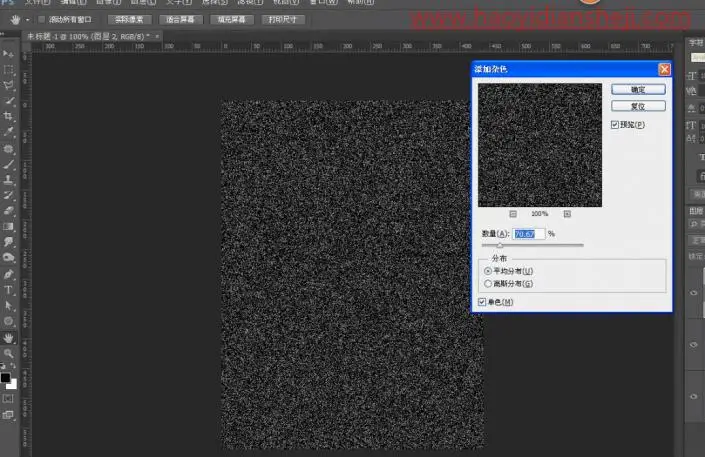Image resolution: width=705 pixels, height=457 pixels.
Task: Select the Crop tool
Action: (x=8, y=116)
